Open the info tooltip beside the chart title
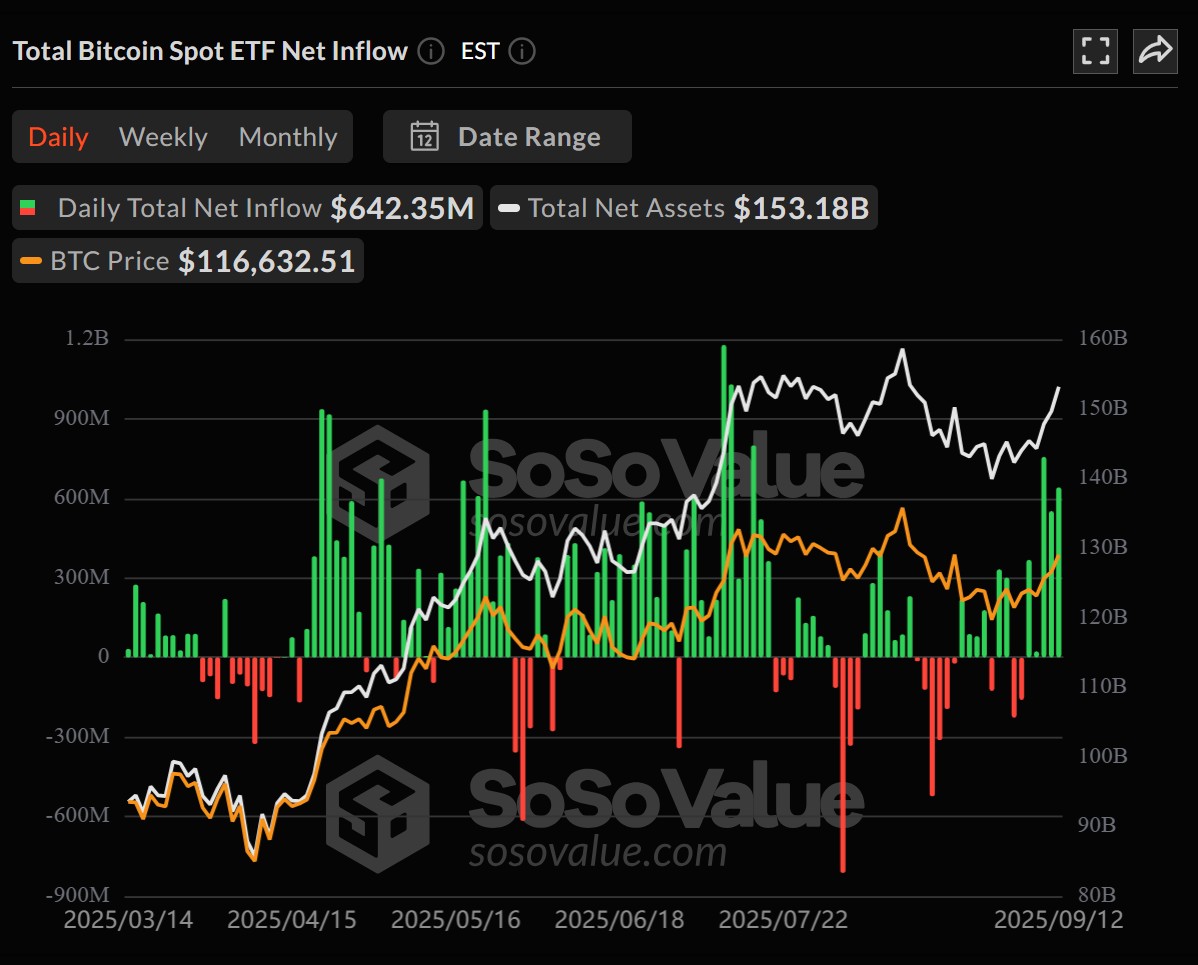The image size is (1198, 965). click(430, 52)
